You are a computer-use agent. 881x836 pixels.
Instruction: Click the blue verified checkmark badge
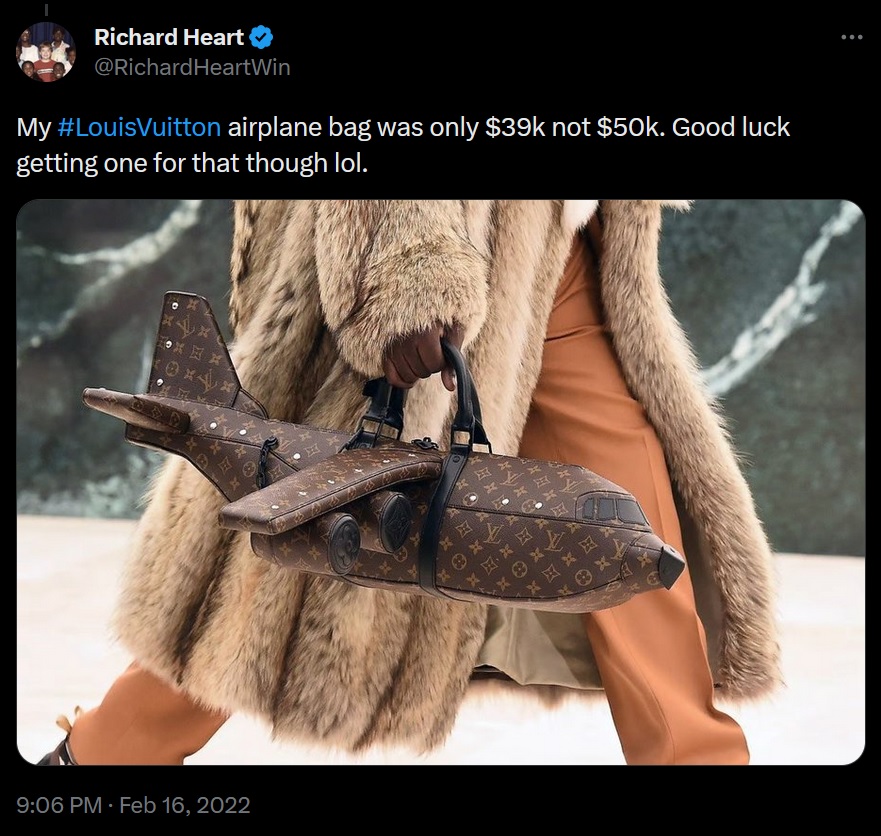click(x=261, y=37)
